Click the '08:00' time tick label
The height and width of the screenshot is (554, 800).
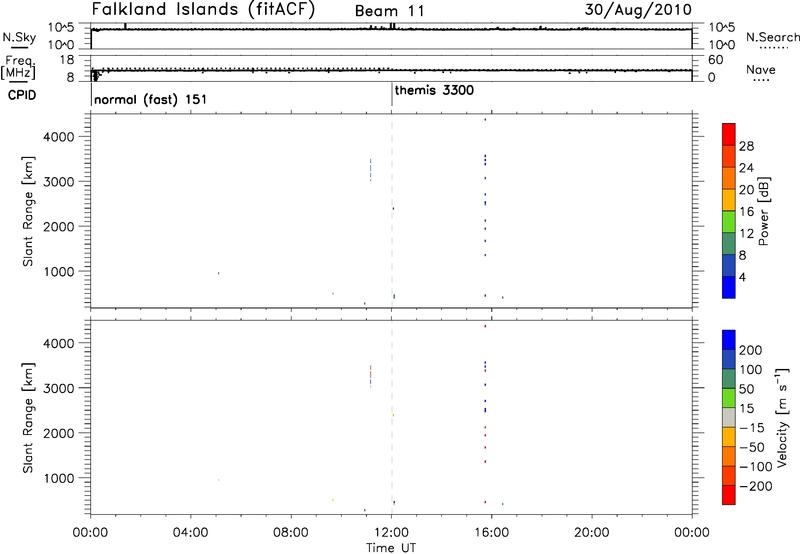click(291, 533)
